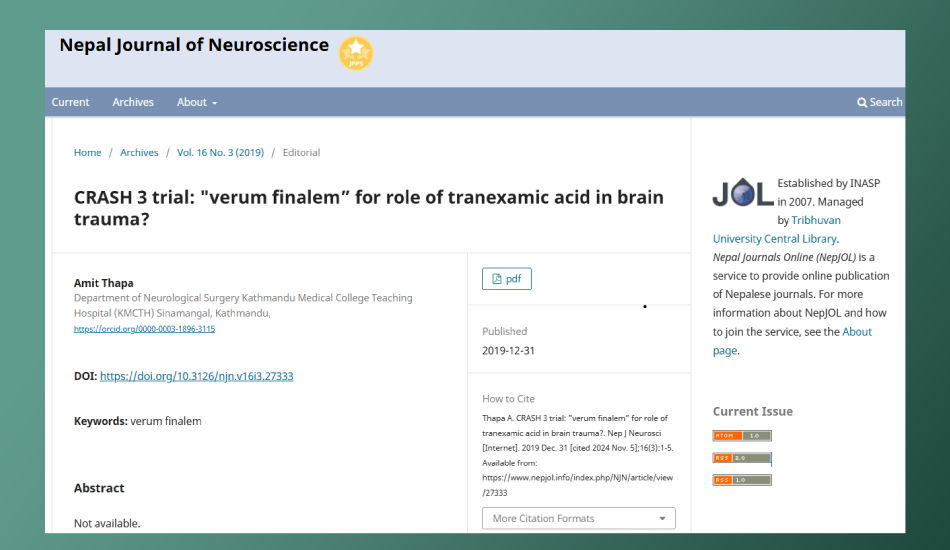Open the author's ORCID link
Screen dimensions: 950x550
(144, 329)
